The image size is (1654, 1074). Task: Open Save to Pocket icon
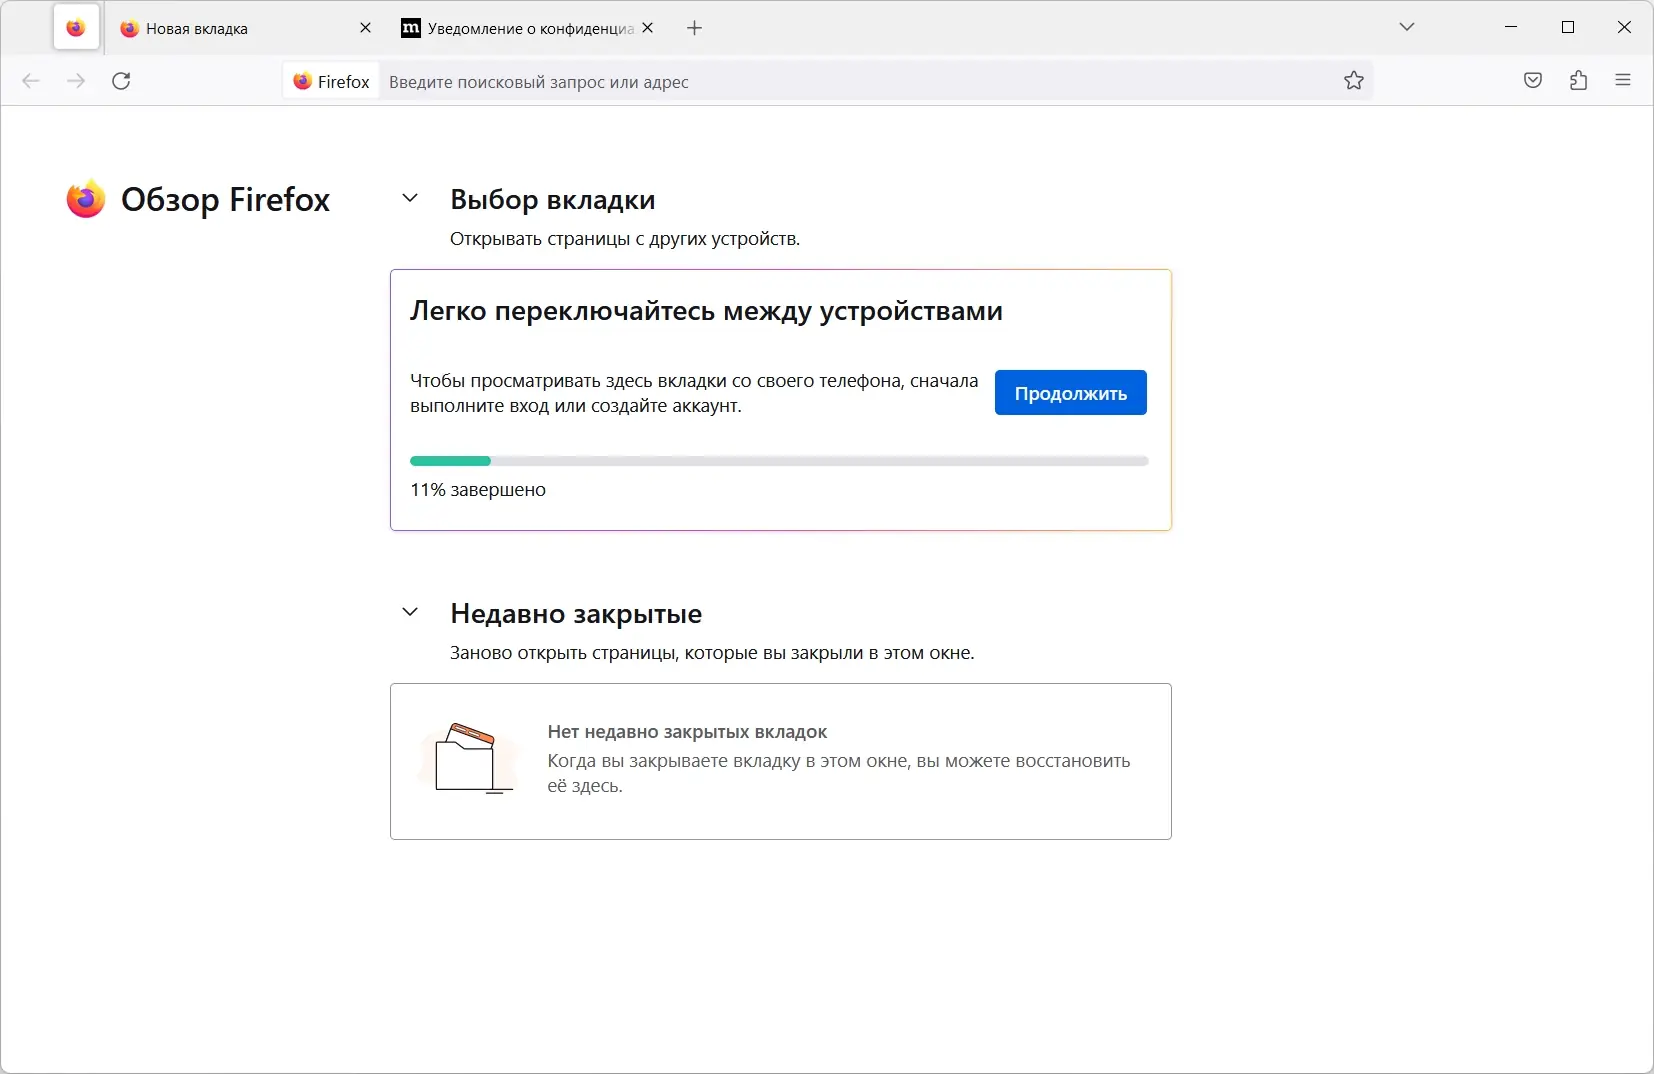pyautogui.click(x=1533, y=81)
